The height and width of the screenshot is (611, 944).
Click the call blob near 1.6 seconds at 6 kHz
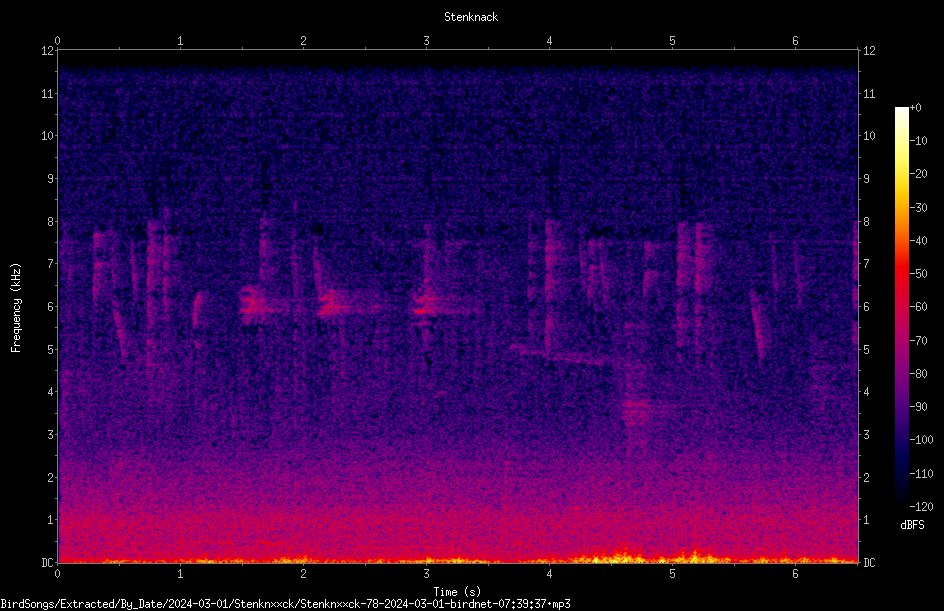(254, 304)
